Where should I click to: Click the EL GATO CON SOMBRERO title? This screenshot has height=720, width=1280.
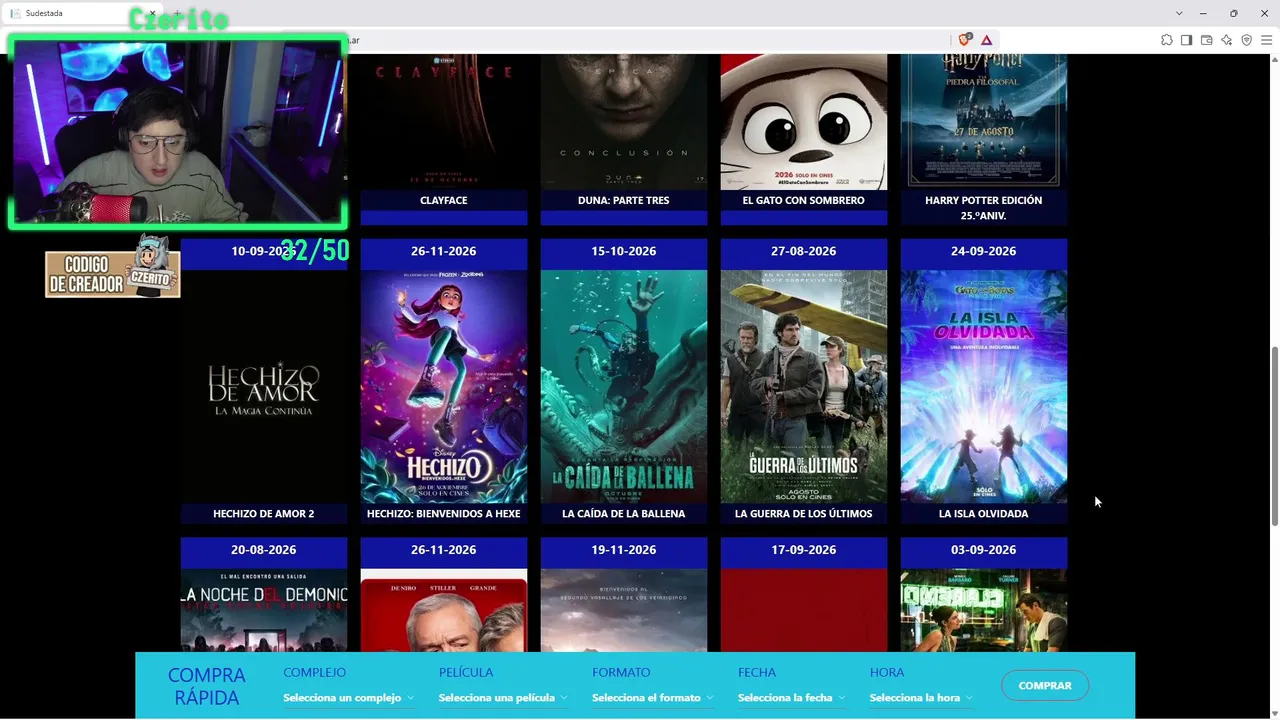(x=804, y=200)
